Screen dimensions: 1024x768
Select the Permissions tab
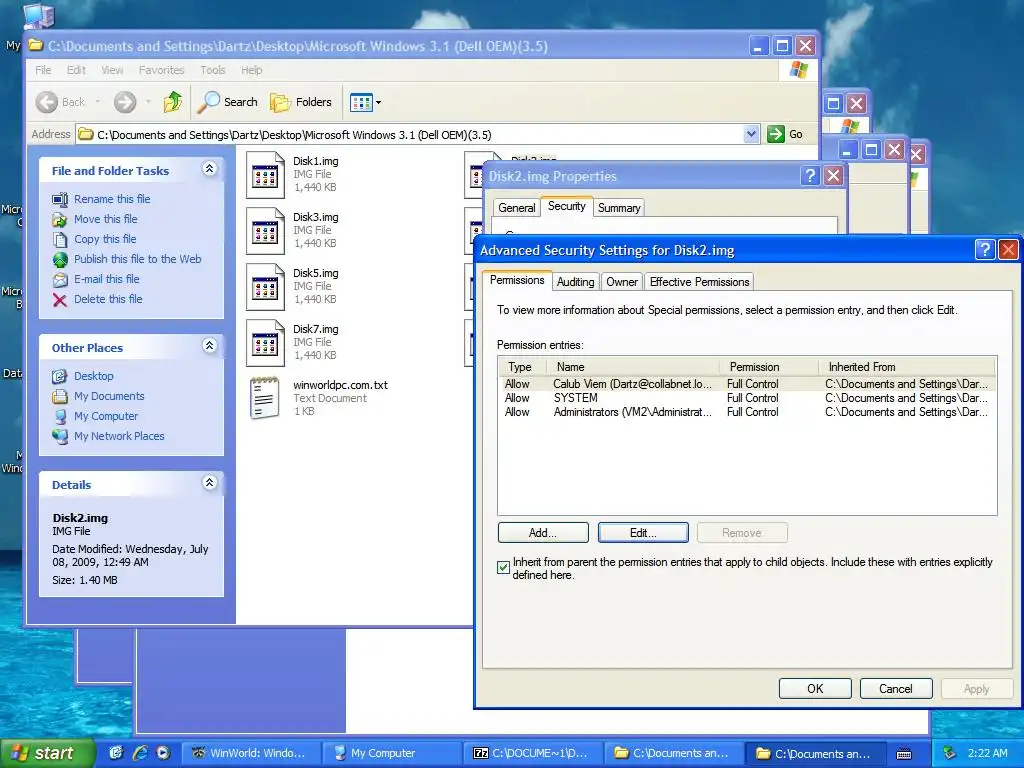pos(517,280)
